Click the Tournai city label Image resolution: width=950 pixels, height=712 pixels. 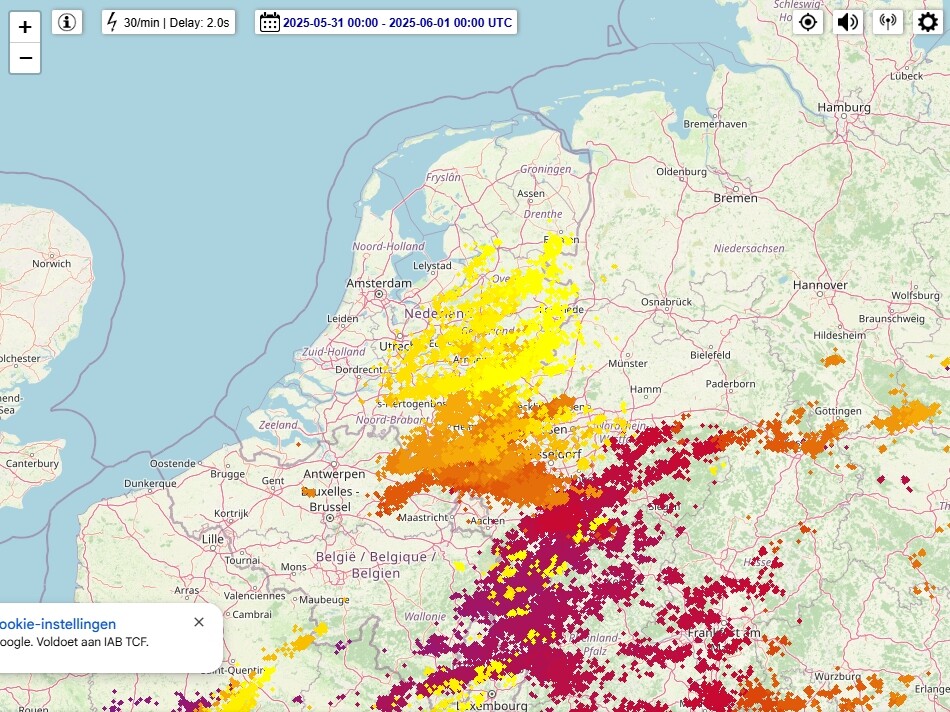click(x=242, y=561)
